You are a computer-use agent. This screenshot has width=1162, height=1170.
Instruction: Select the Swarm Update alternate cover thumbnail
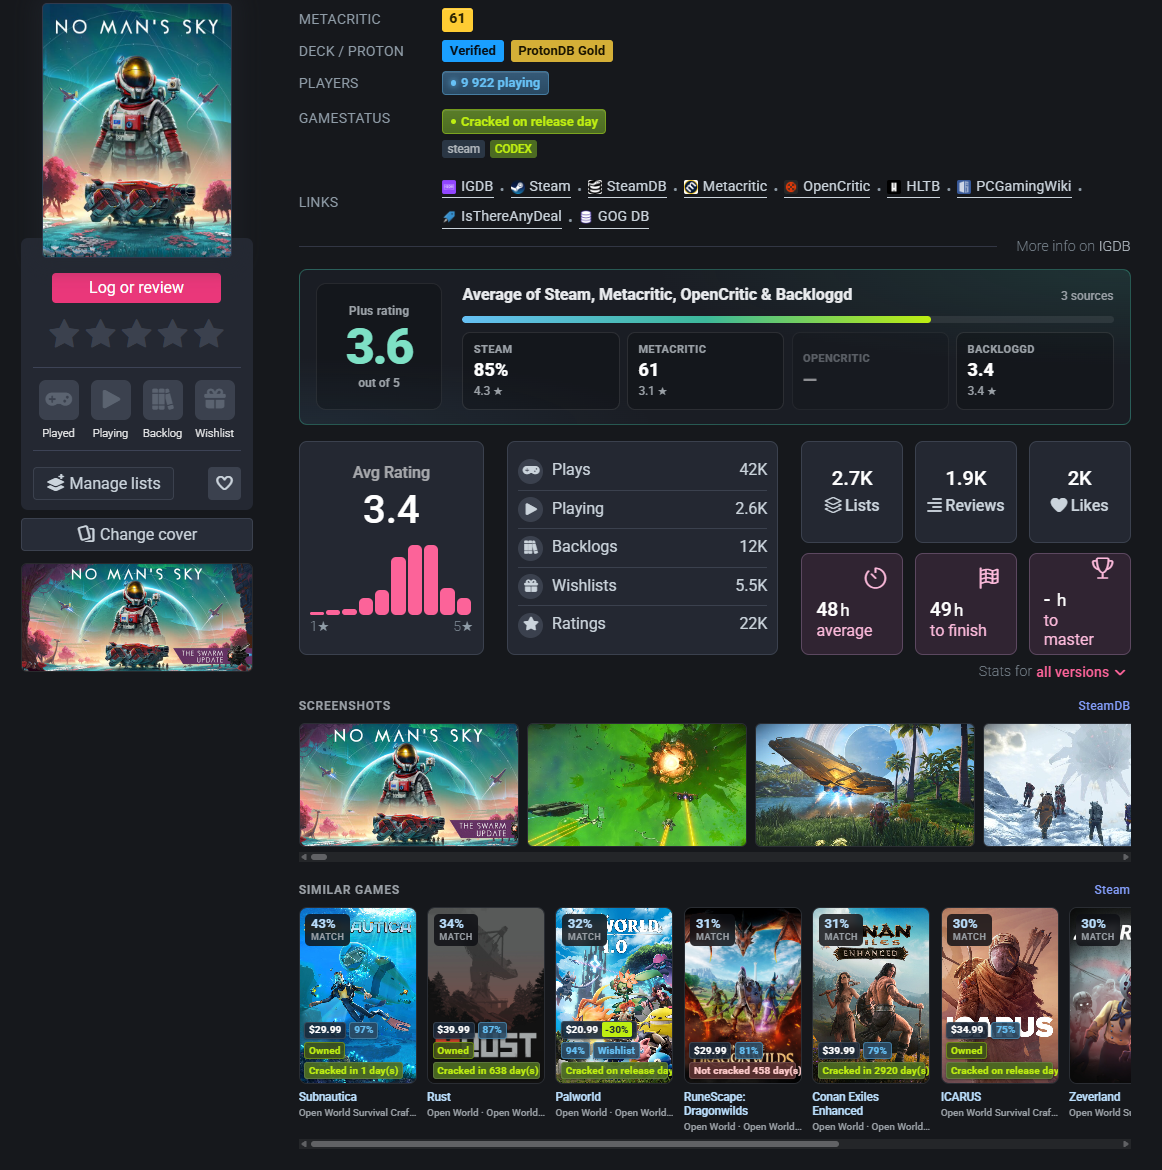tap(137, 617)
